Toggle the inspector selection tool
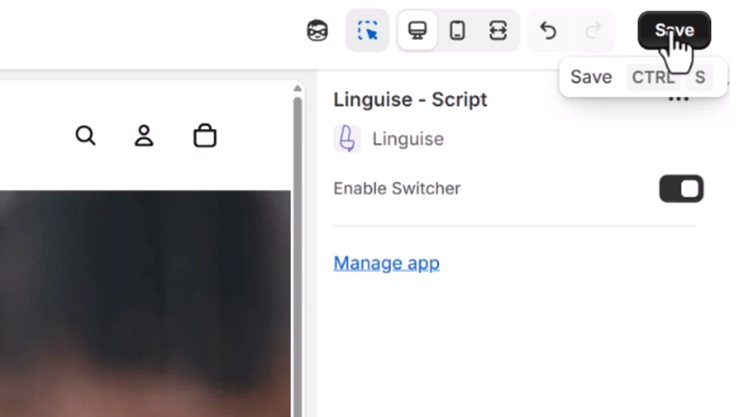 368,31
